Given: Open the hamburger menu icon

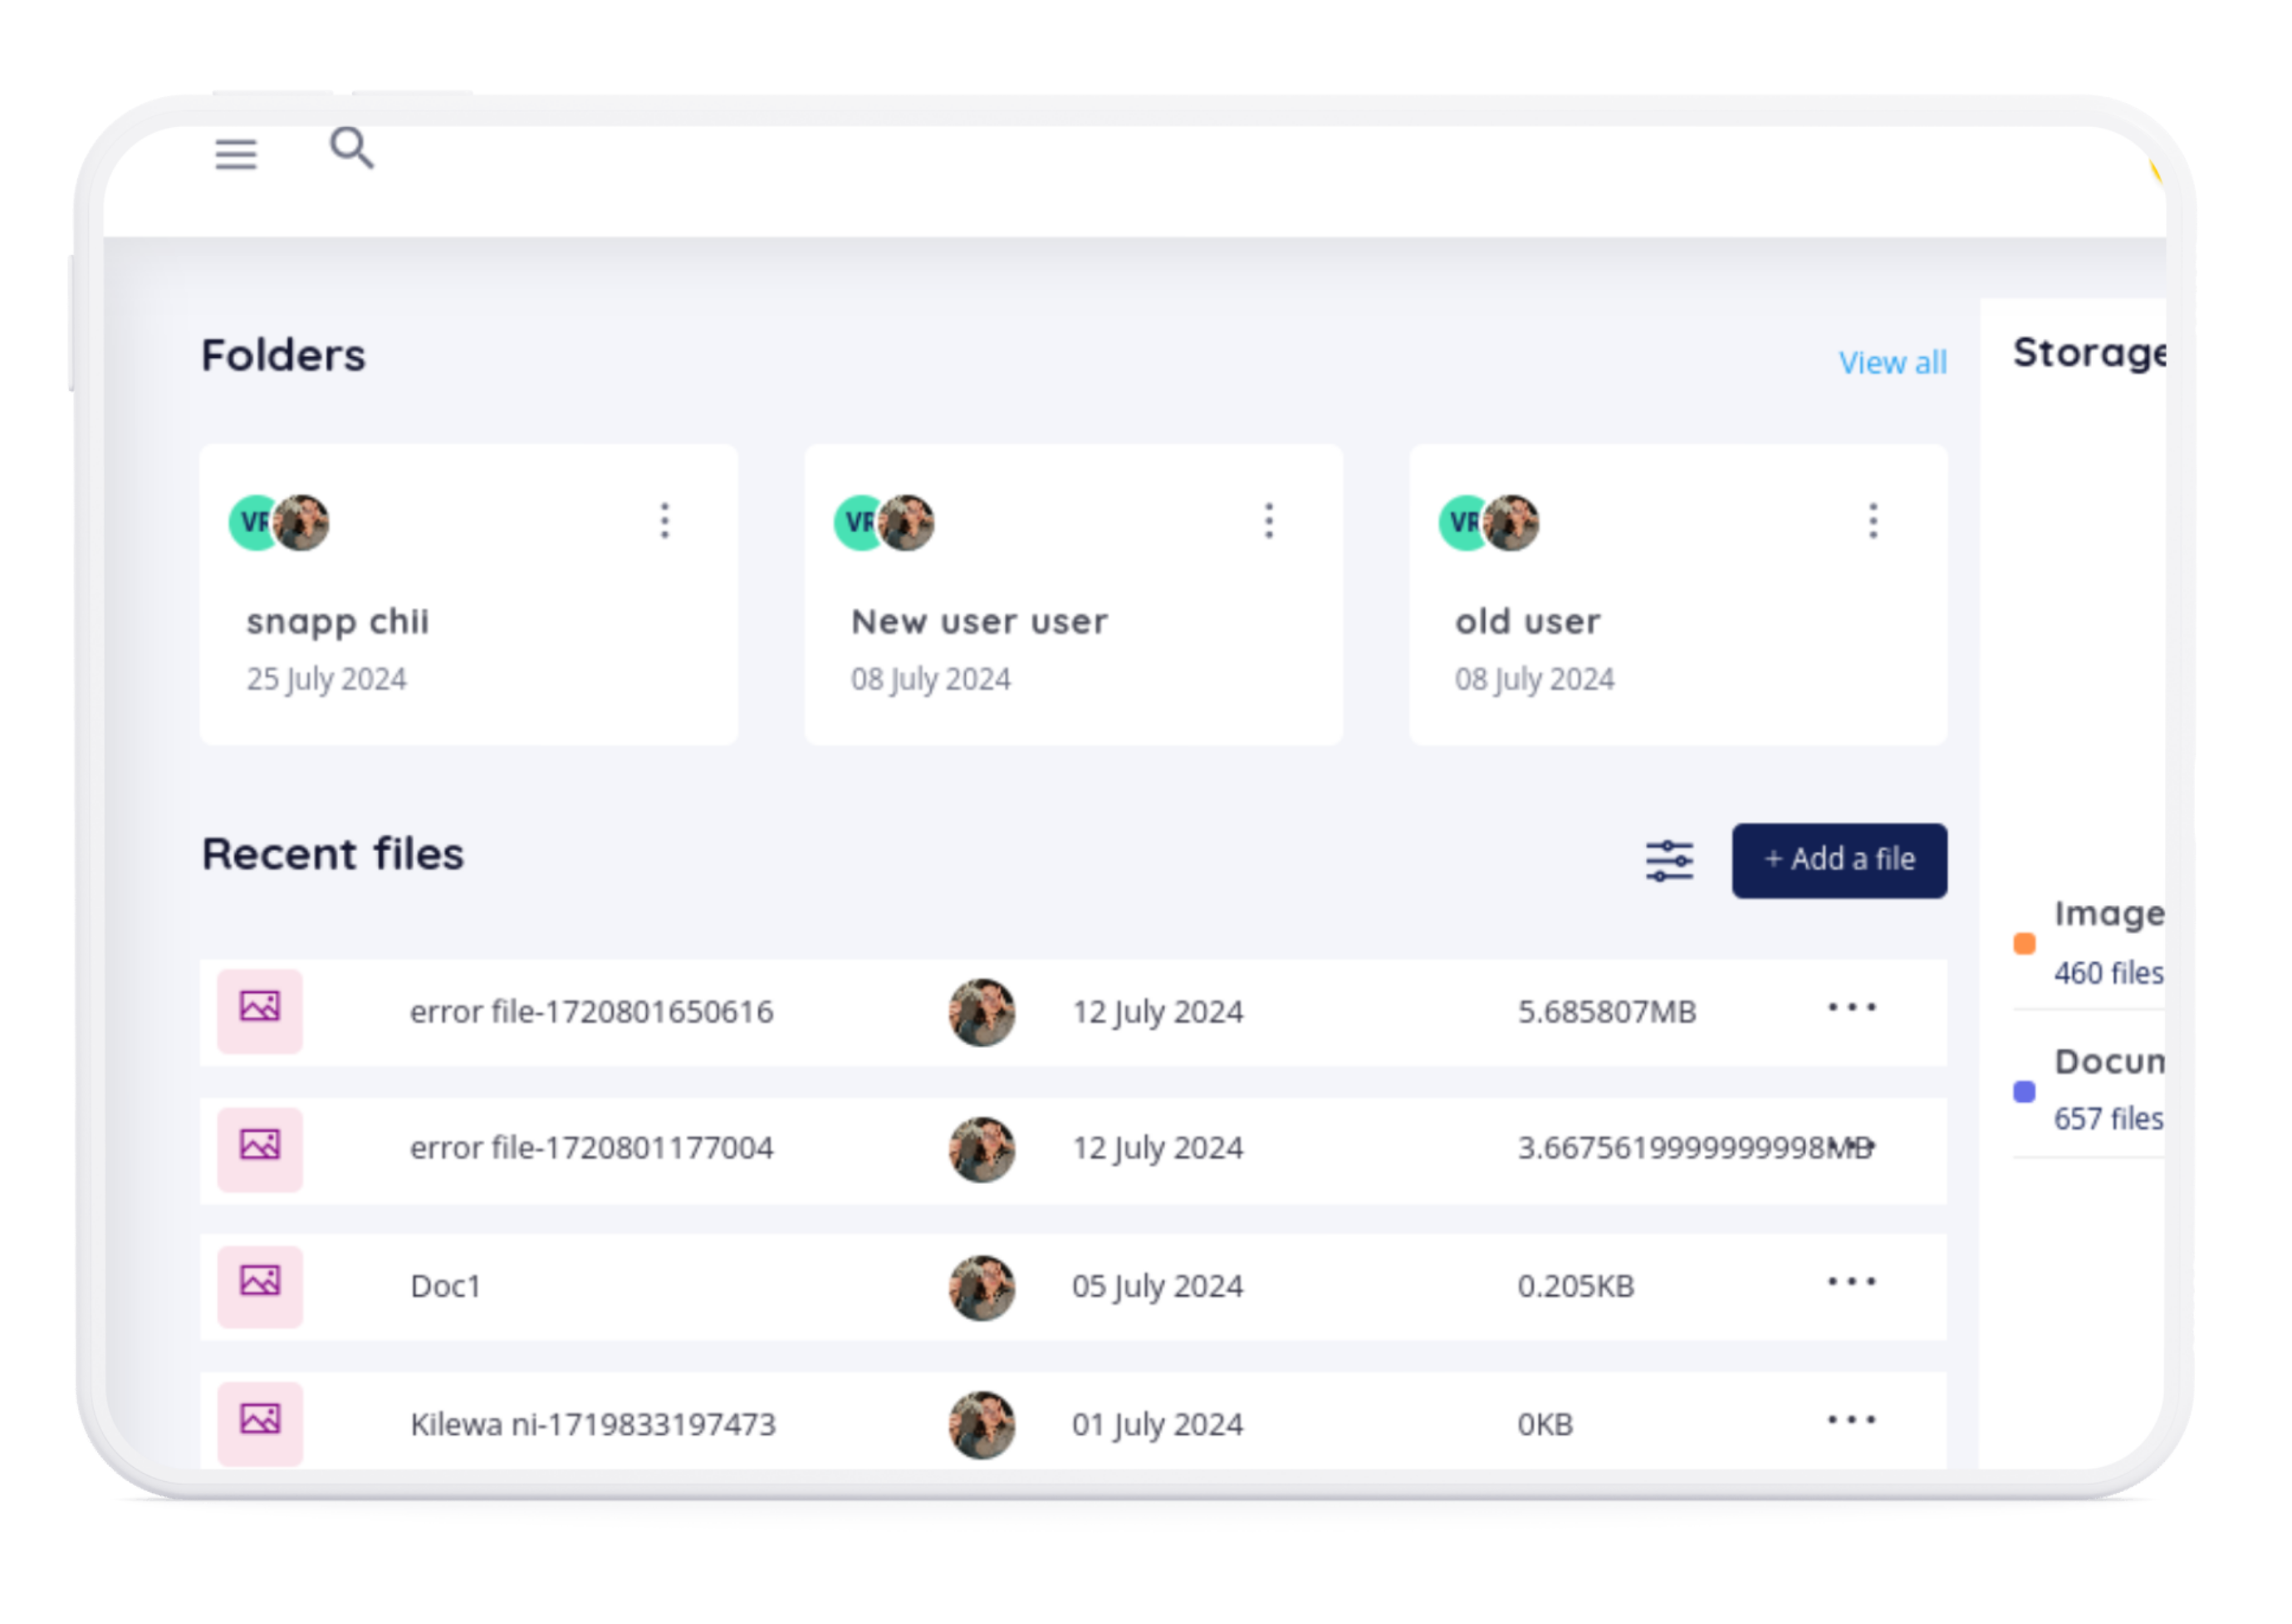Looking at the screenshot, I should [236, 154].
